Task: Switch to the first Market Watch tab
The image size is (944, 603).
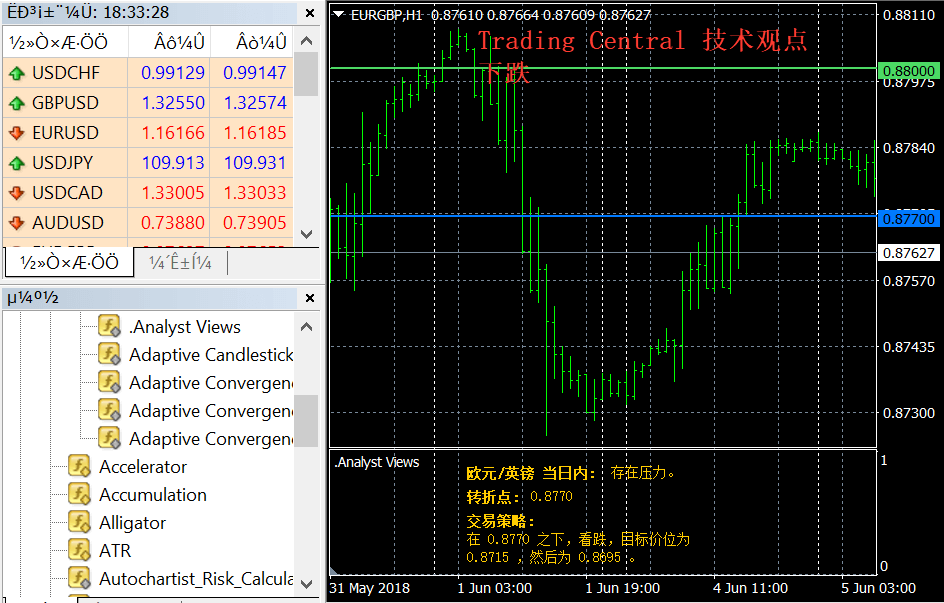Action: coord(69,262)
